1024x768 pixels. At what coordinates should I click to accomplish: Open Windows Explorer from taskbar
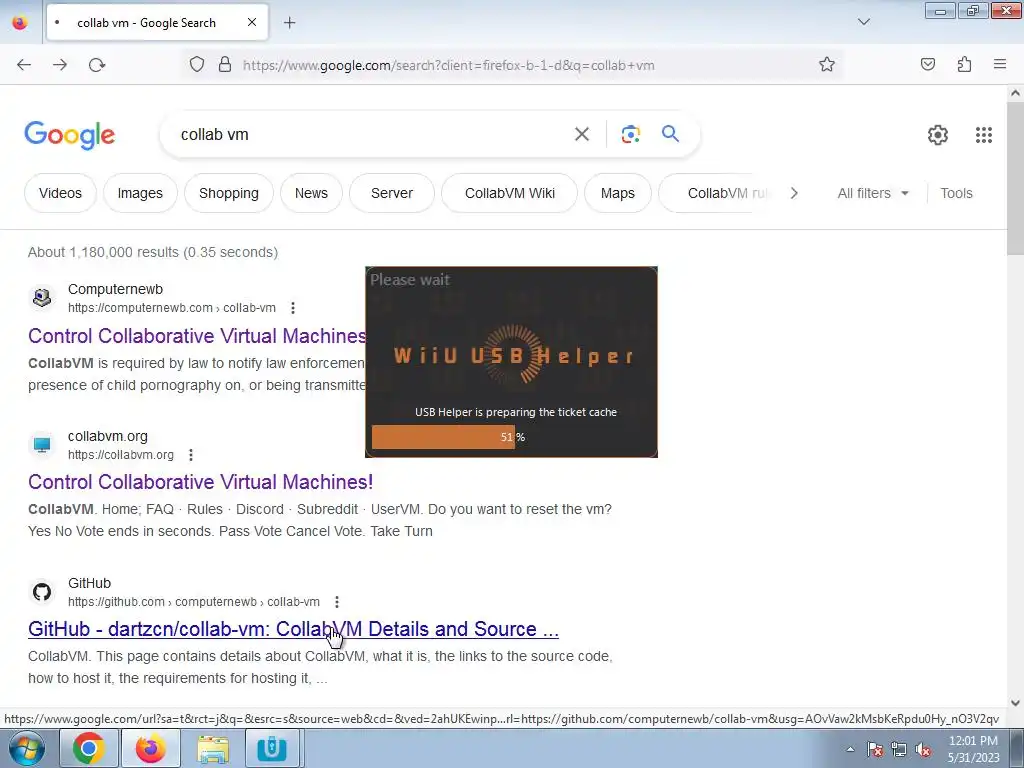(213, 748)
